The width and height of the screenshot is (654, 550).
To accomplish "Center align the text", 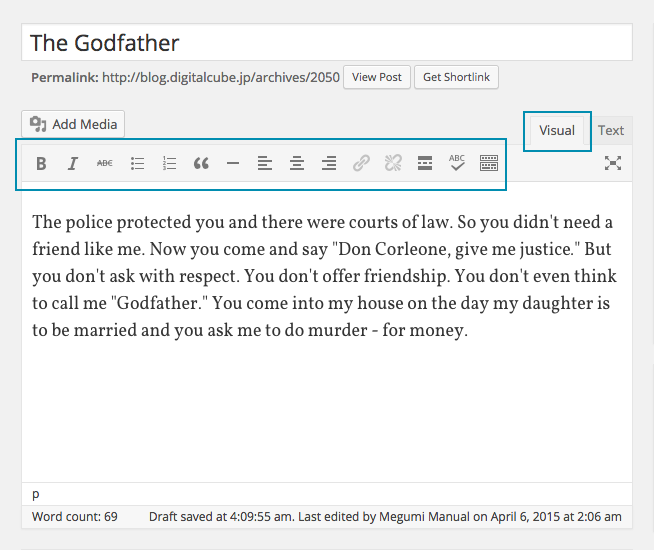I will tap(297, 164).
